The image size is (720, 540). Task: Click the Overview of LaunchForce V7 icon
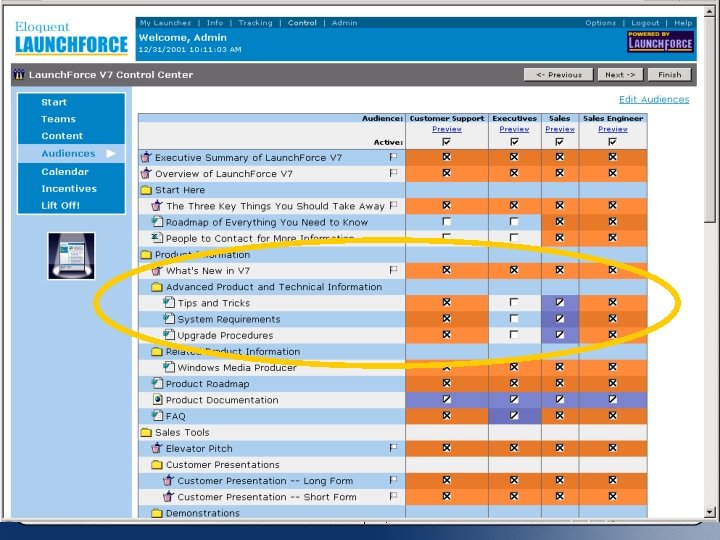click(x=146, y=174)
